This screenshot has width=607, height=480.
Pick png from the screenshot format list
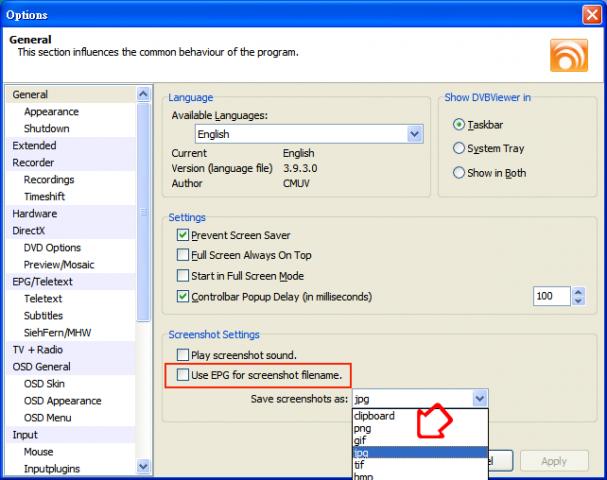pos(362,428)
